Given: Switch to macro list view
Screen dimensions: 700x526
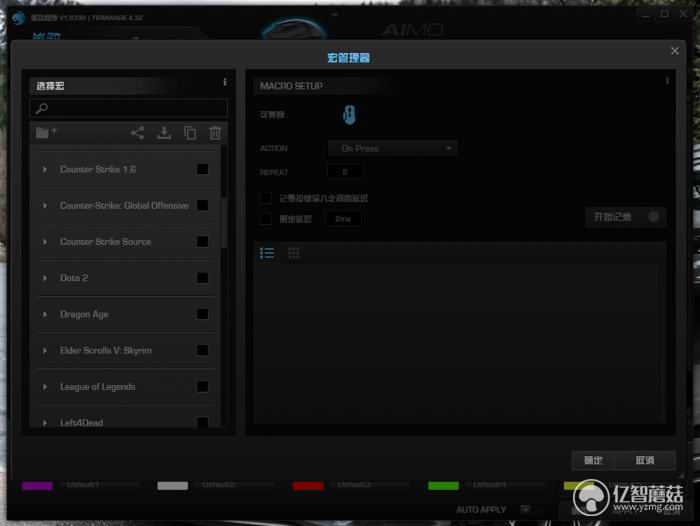Looking at the screenshot, I should (267, 253).
